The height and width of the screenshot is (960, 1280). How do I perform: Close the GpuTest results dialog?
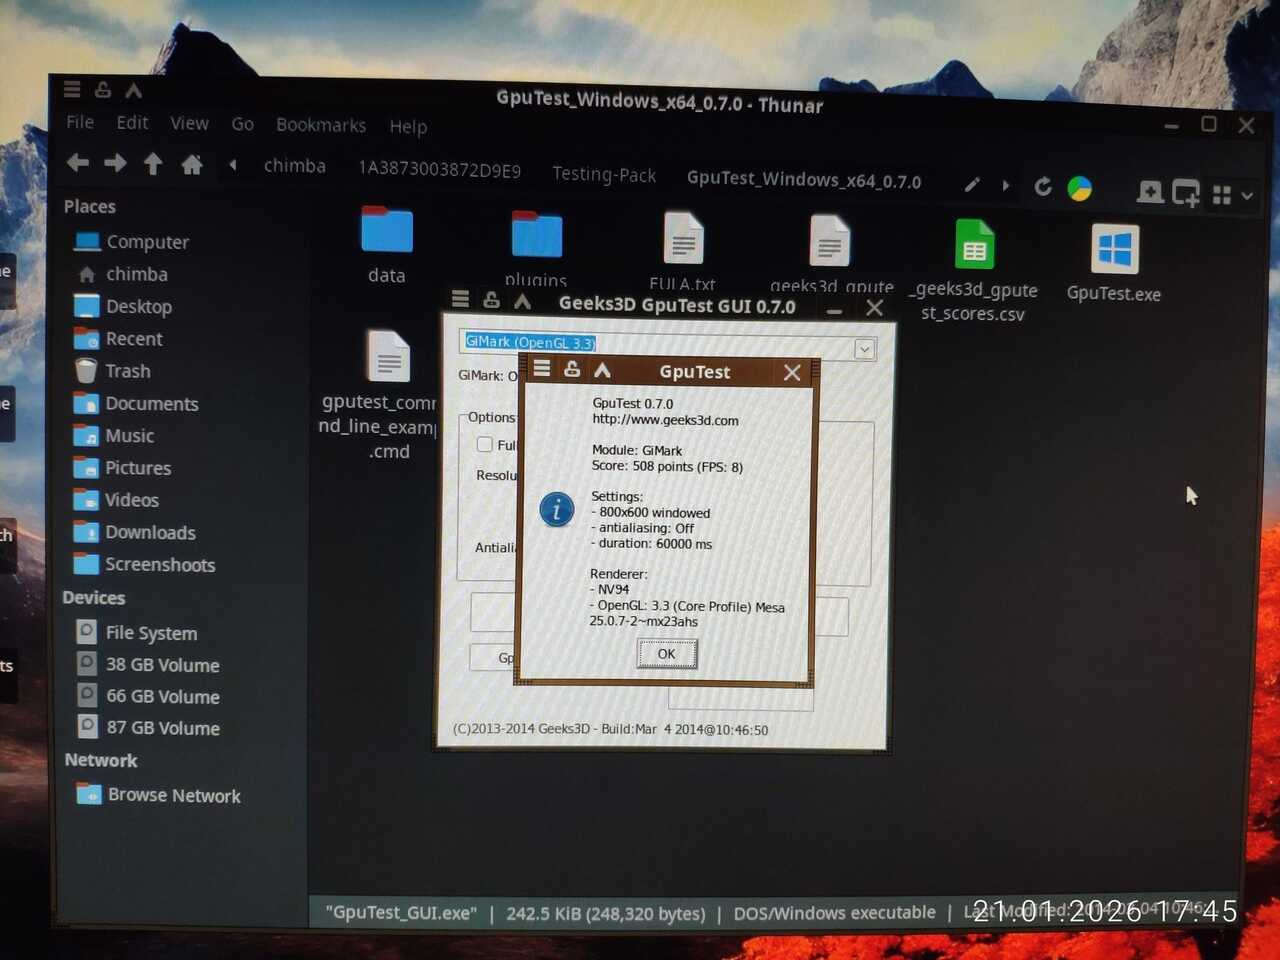click(x=792, y=373)
